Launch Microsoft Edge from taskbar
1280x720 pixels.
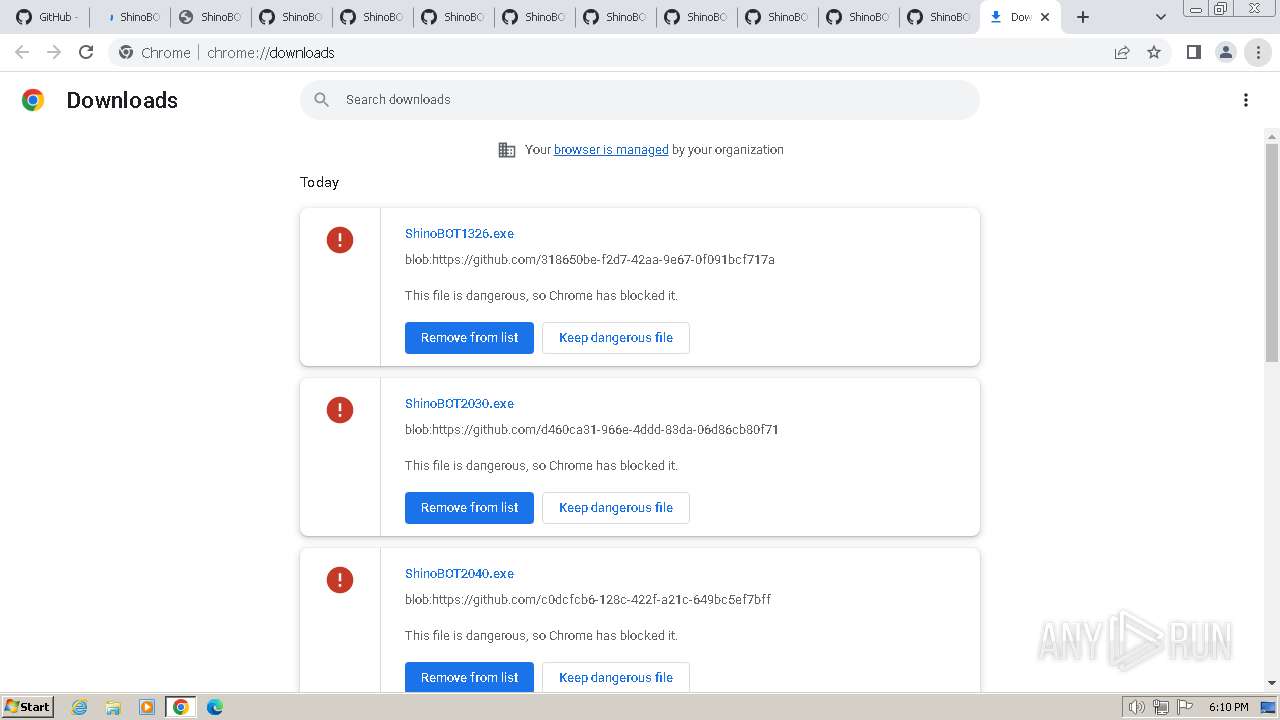tap(215, 707)
